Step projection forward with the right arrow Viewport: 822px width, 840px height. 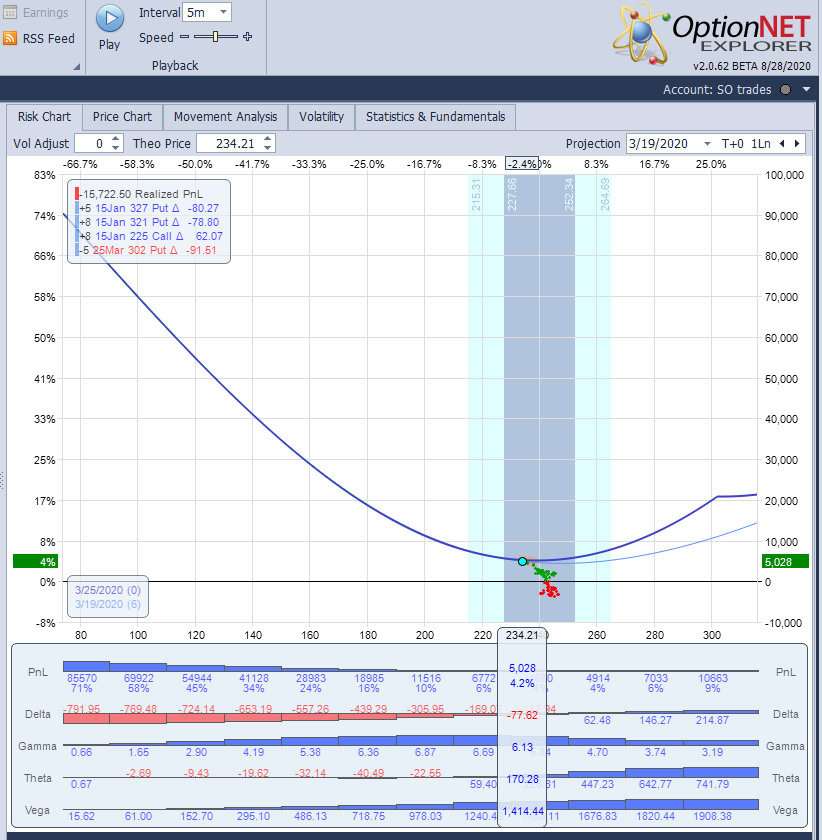797,144
